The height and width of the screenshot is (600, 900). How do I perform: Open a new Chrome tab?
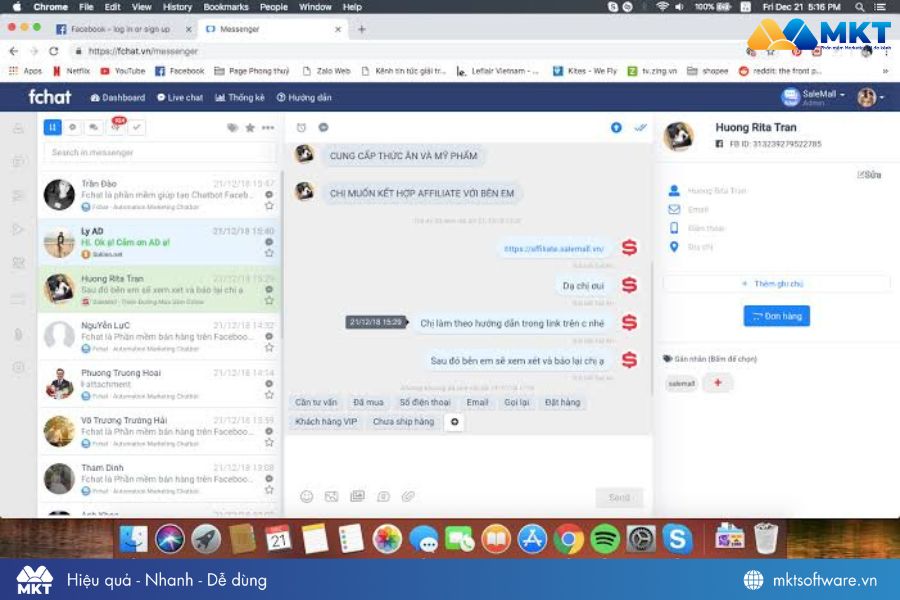tap(362, 29)
